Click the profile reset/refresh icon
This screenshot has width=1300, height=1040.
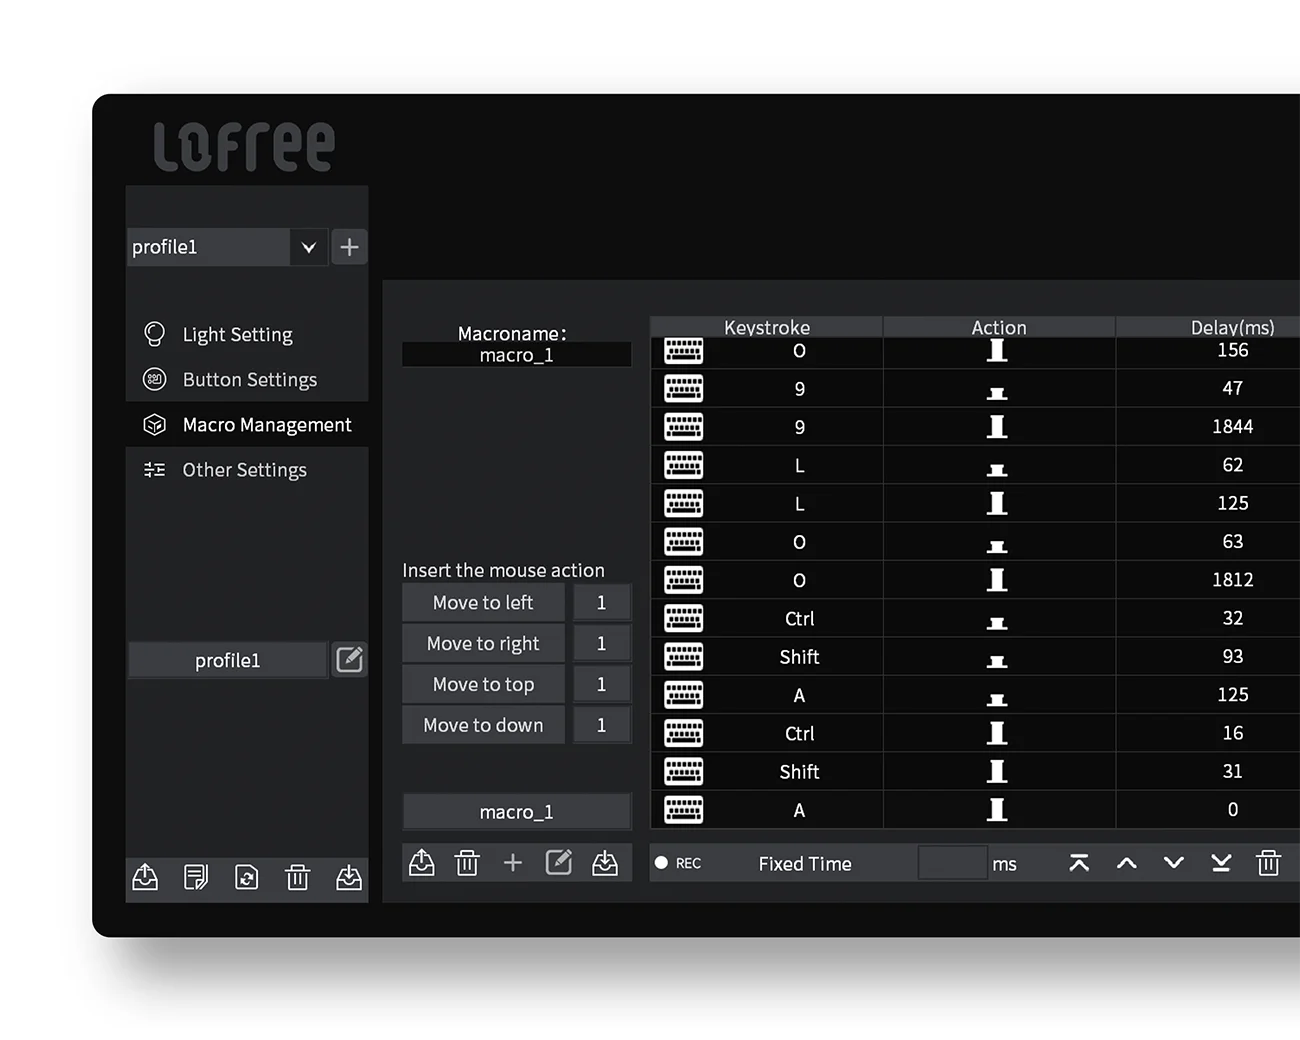click(246, 877)
